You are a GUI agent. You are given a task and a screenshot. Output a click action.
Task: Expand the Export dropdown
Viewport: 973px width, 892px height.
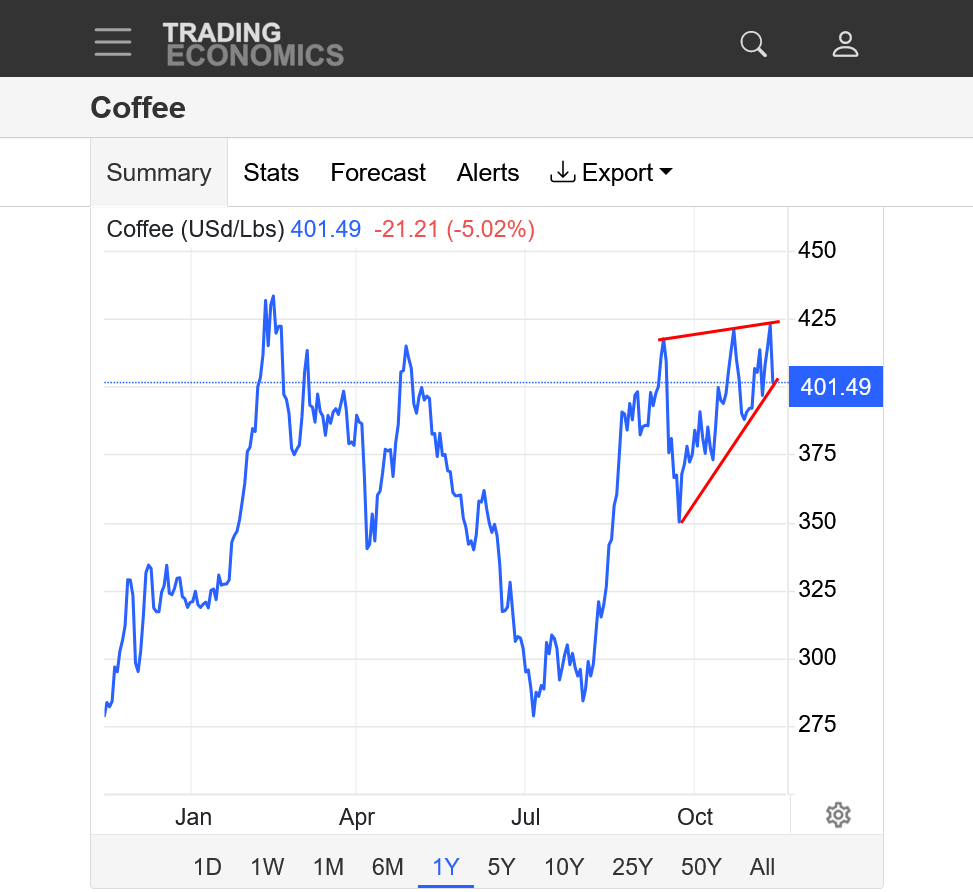[611, 173]
